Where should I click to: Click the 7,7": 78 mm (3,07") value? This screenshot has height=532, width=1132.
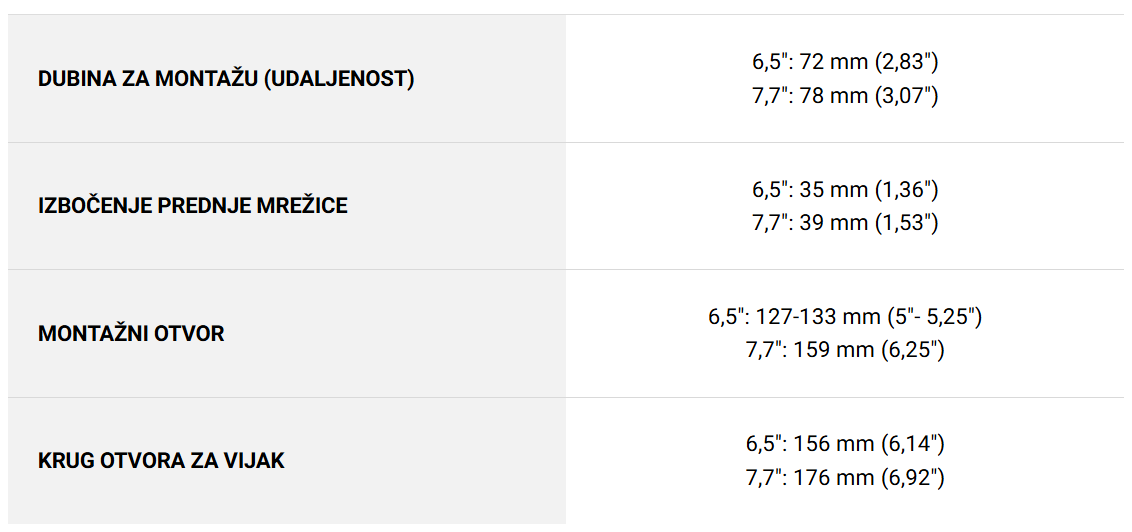click(845, 95)
